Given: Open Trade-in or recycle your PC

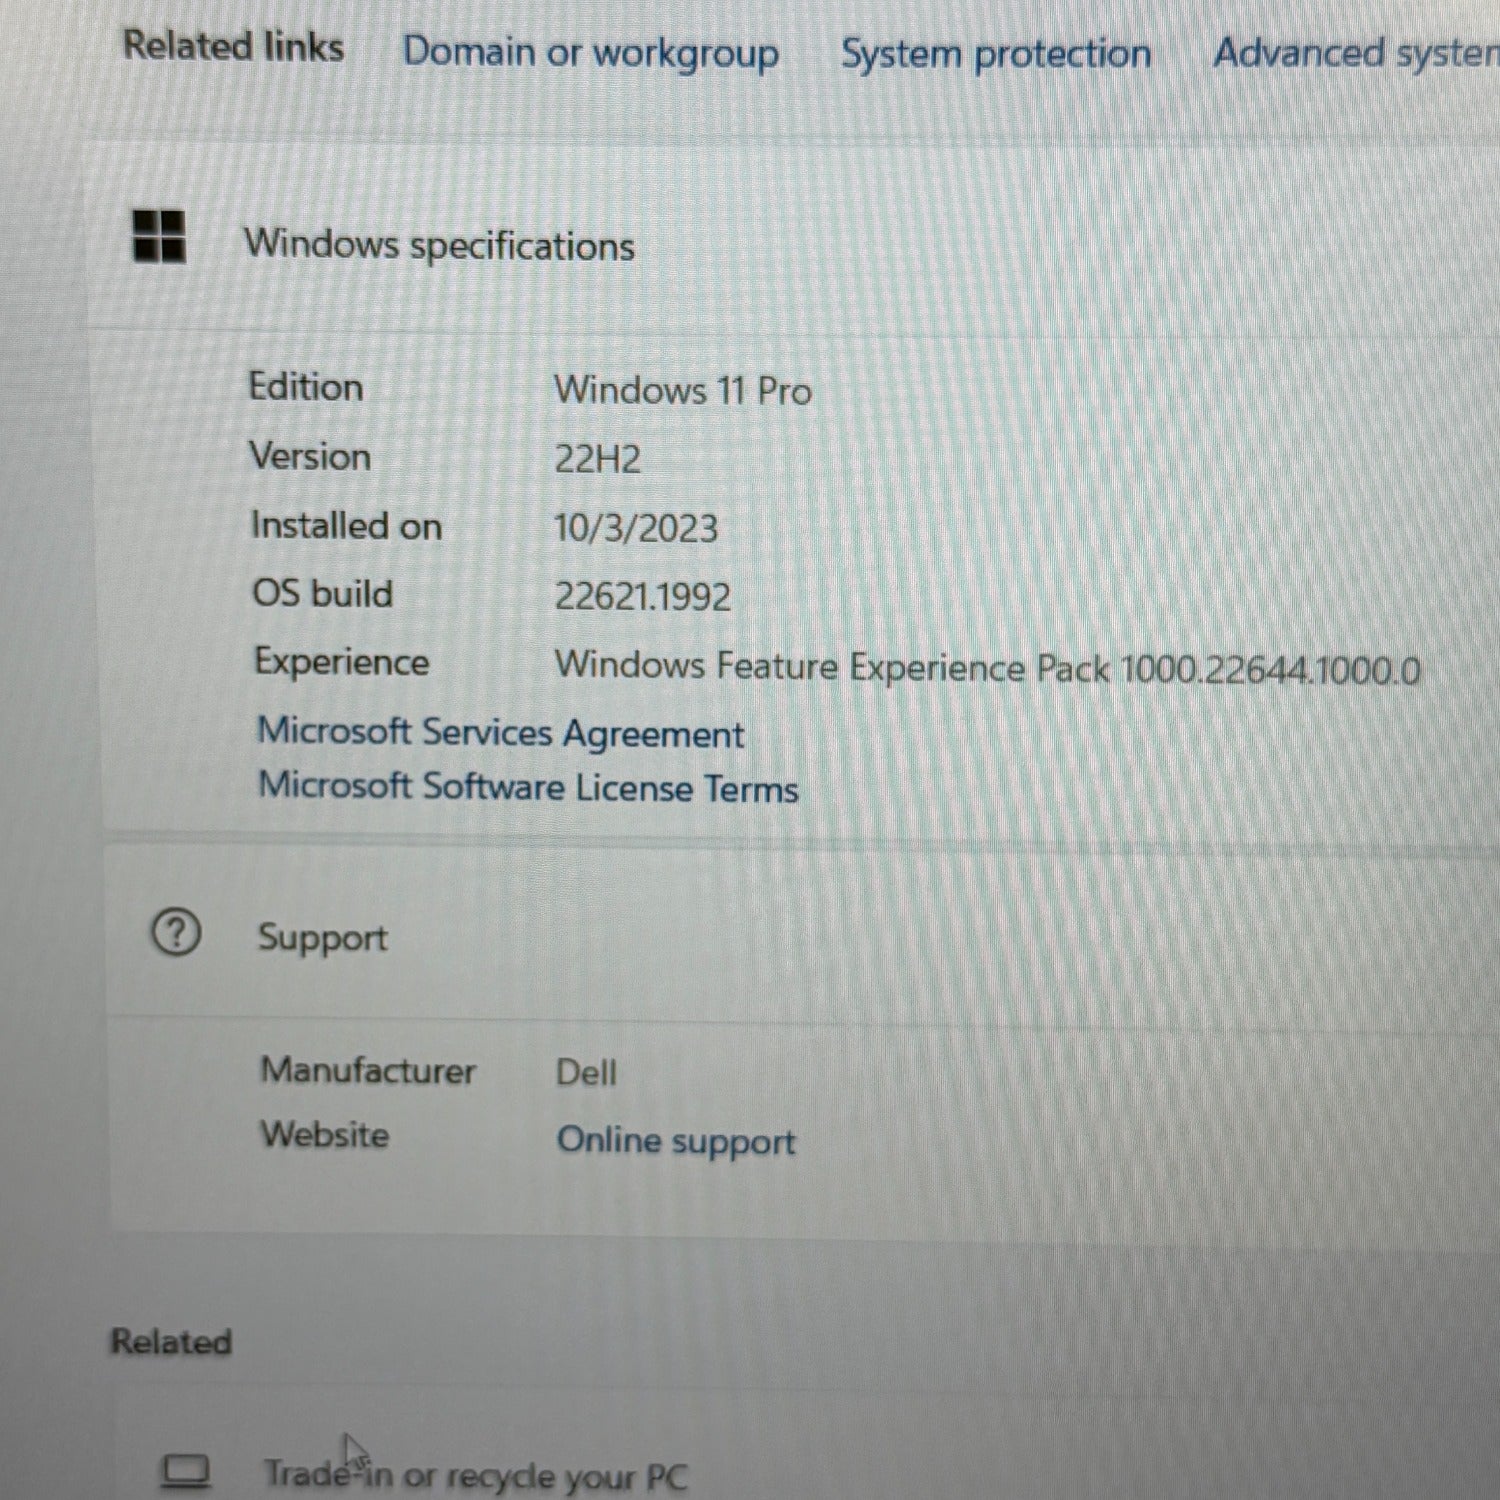Looking at the screenshot, I should 475,1476.
